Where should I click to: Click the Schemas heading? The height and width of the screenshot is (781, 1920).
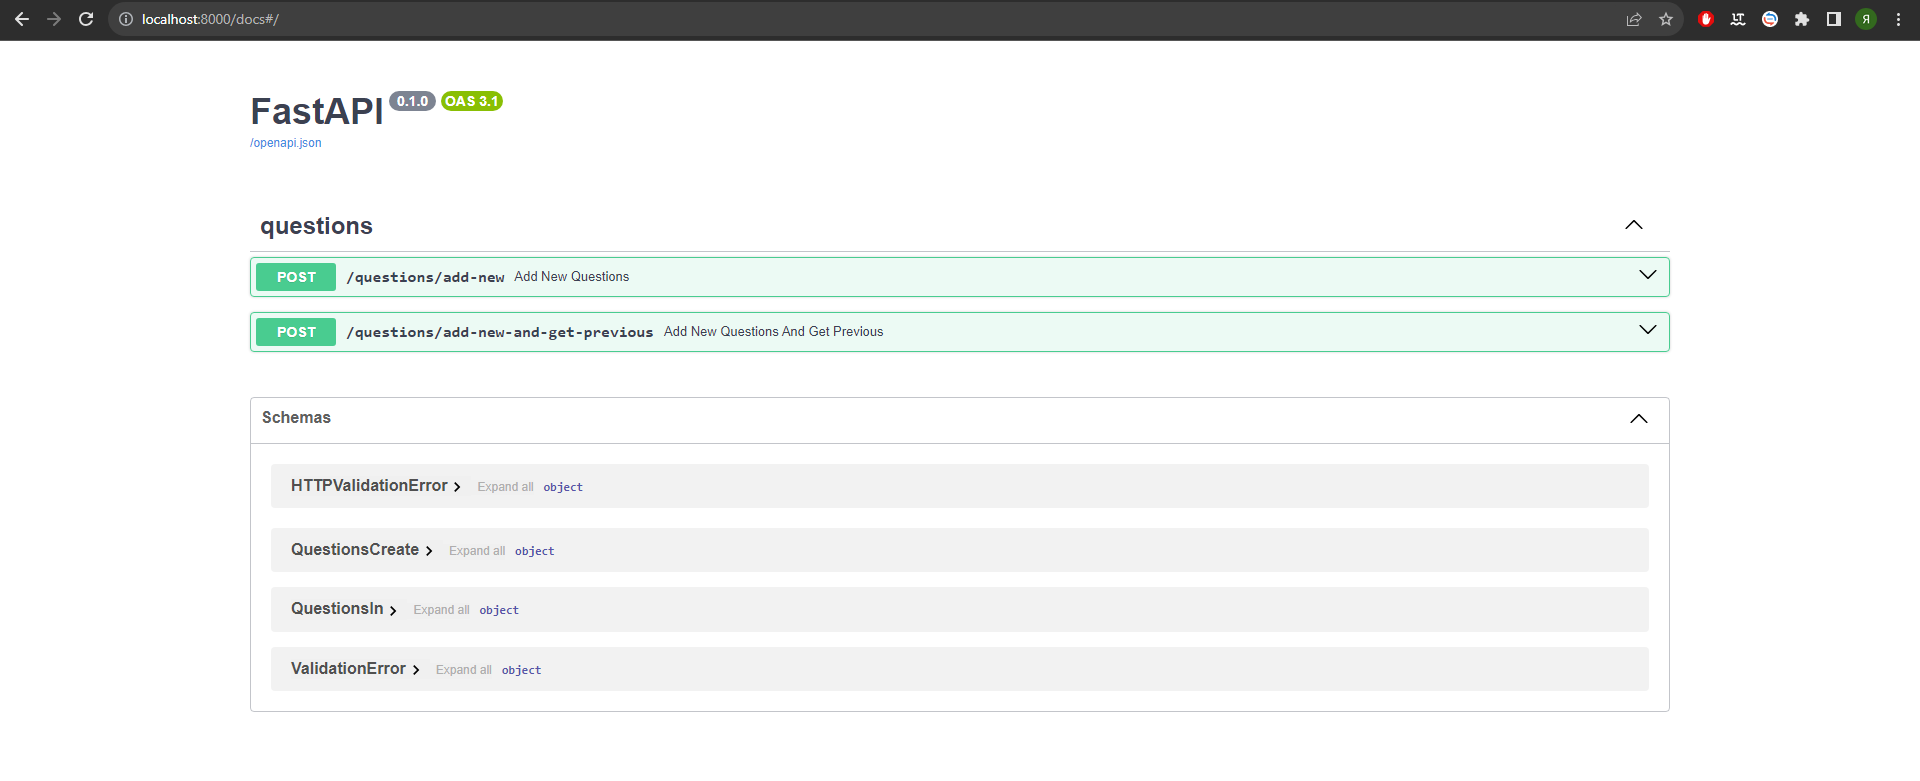pos(296,418)
